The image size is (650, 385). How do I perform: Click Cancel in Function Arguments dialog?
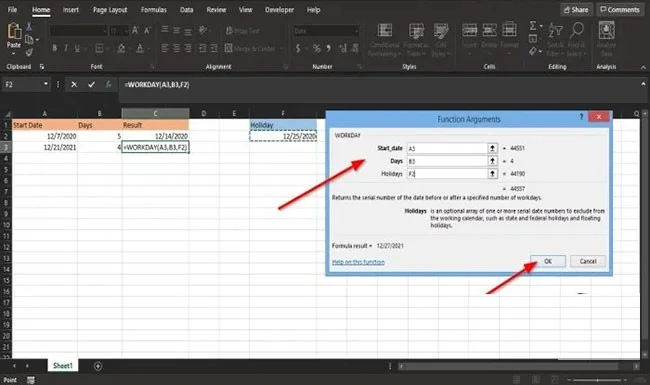pos(587,261)
